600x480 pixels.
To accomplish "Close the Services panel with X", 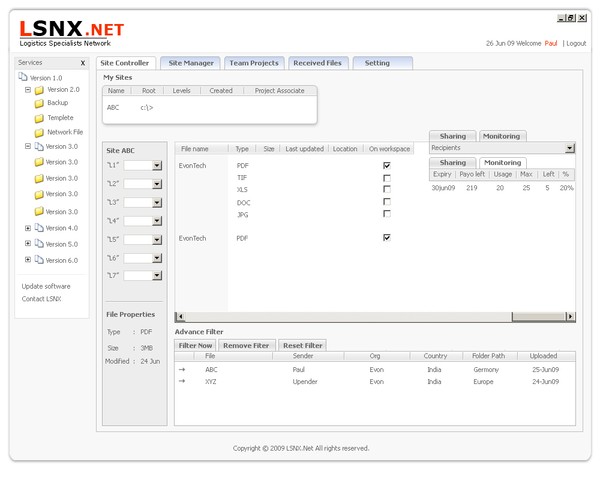I will point(83,63).
